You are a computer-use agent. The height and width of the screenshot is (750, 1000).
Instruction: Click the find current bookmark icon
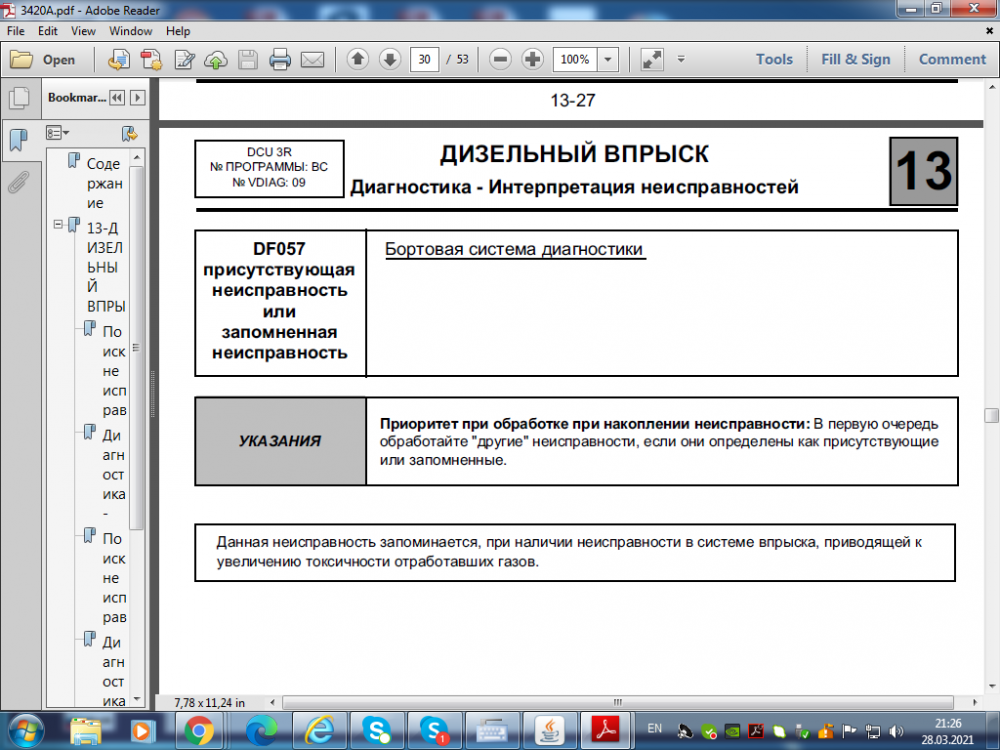pyautogui.click(x=129, y=133)
